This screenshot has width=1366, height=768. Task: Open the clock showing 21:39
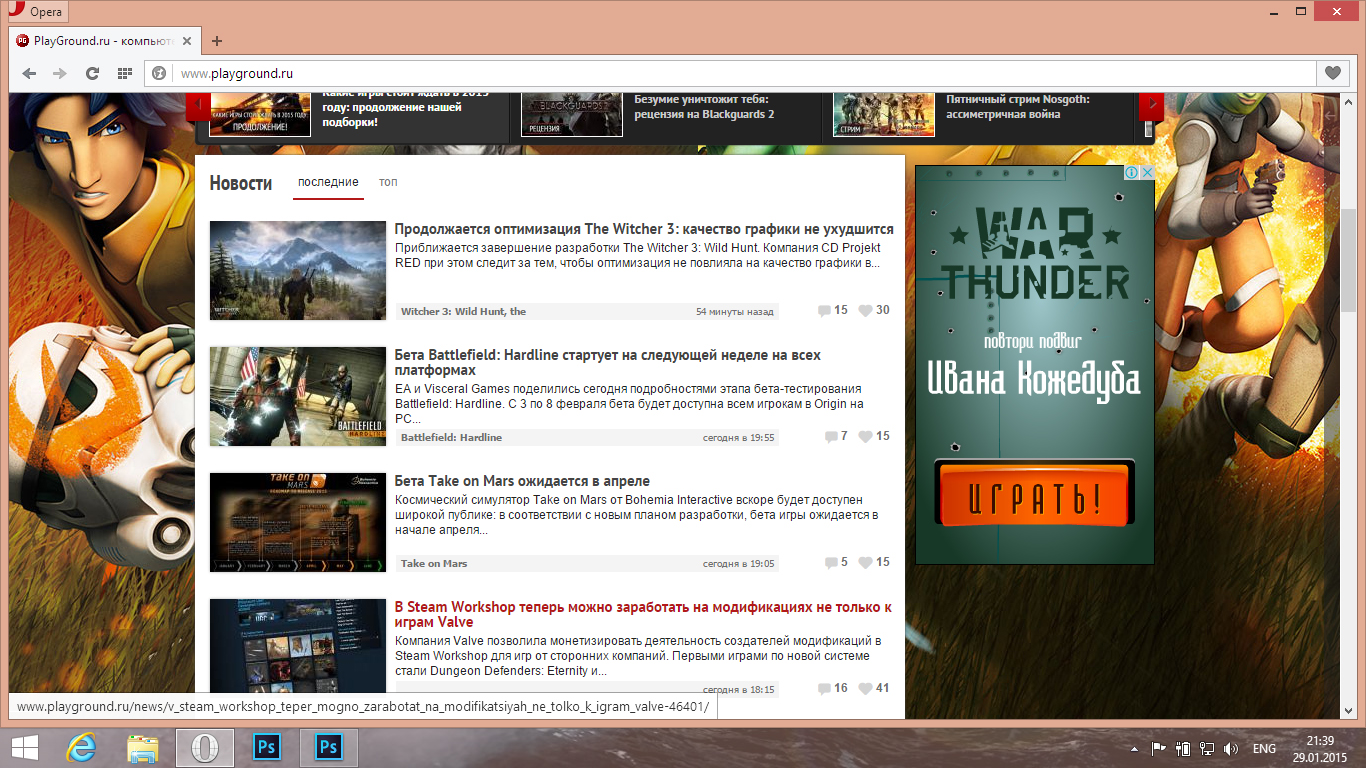coord(1320,748)
